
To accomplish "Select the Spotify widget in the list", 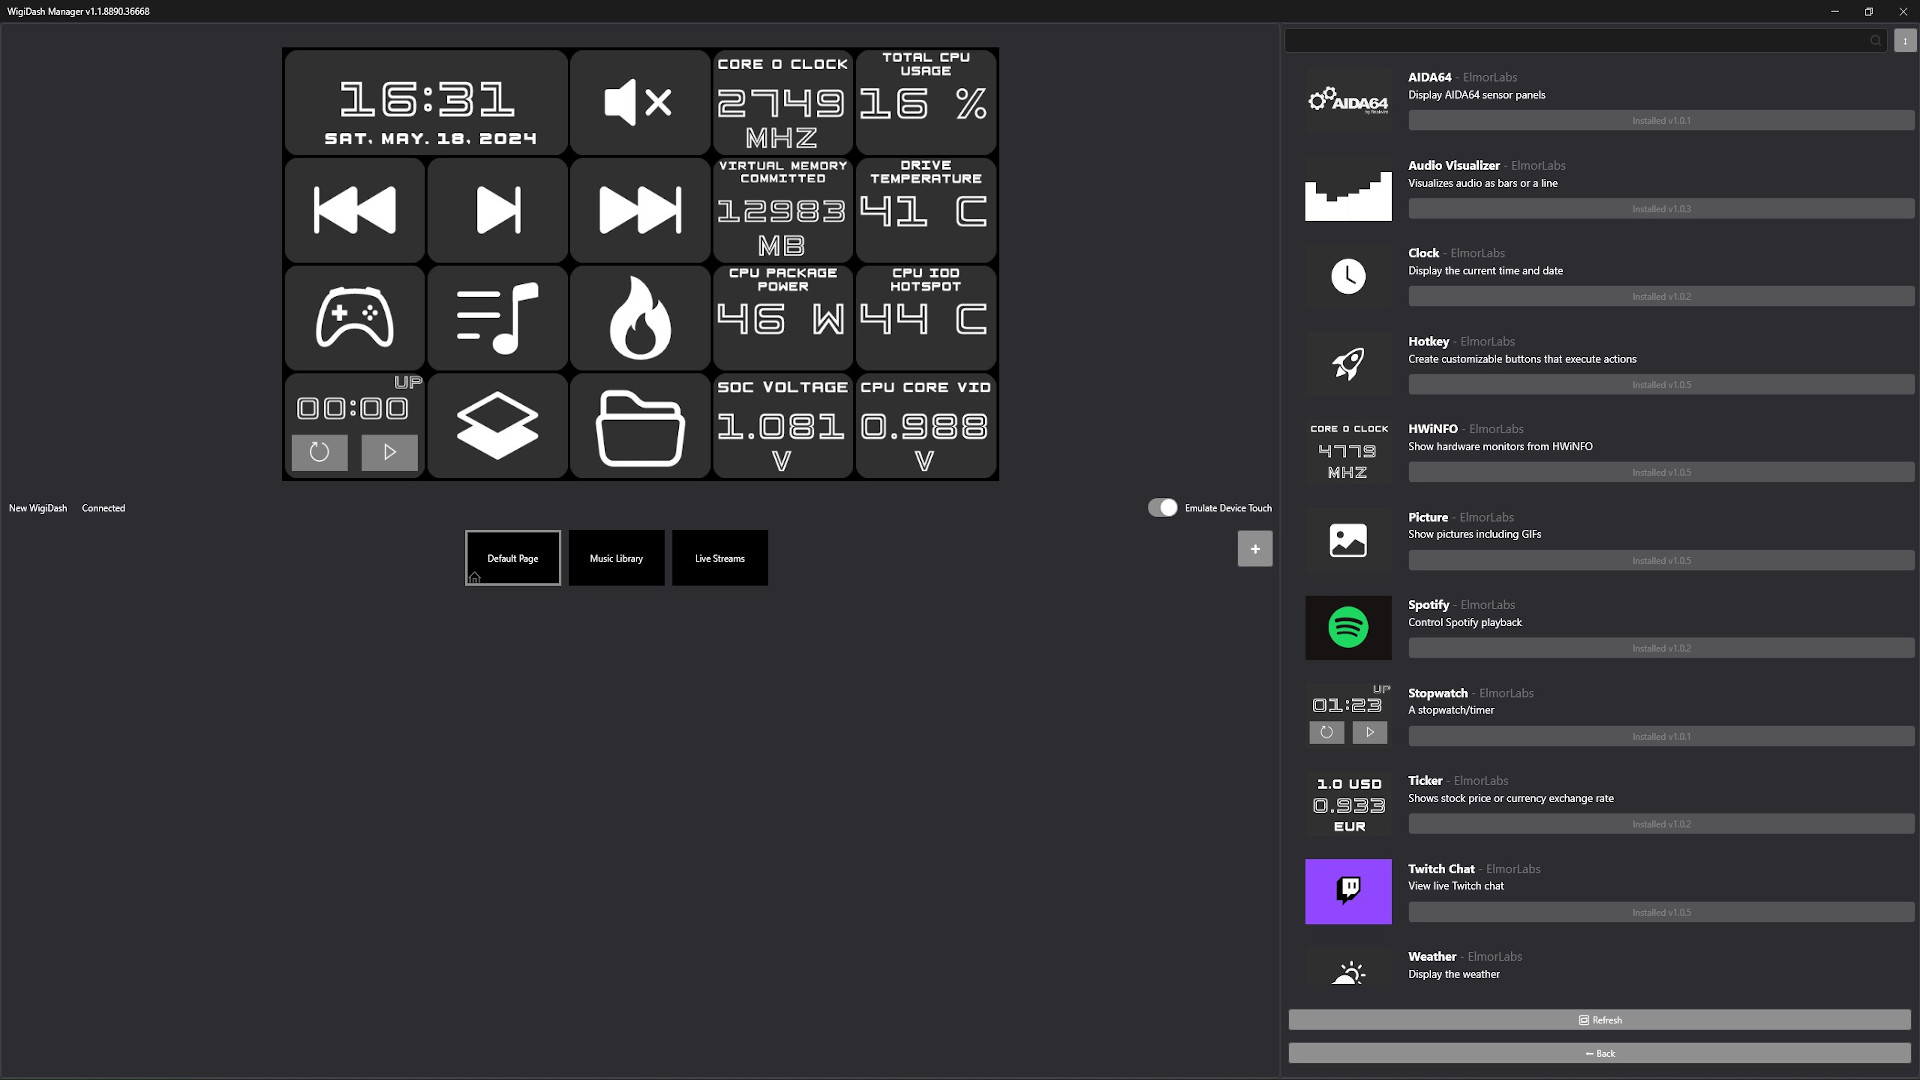I will 1347,628.
